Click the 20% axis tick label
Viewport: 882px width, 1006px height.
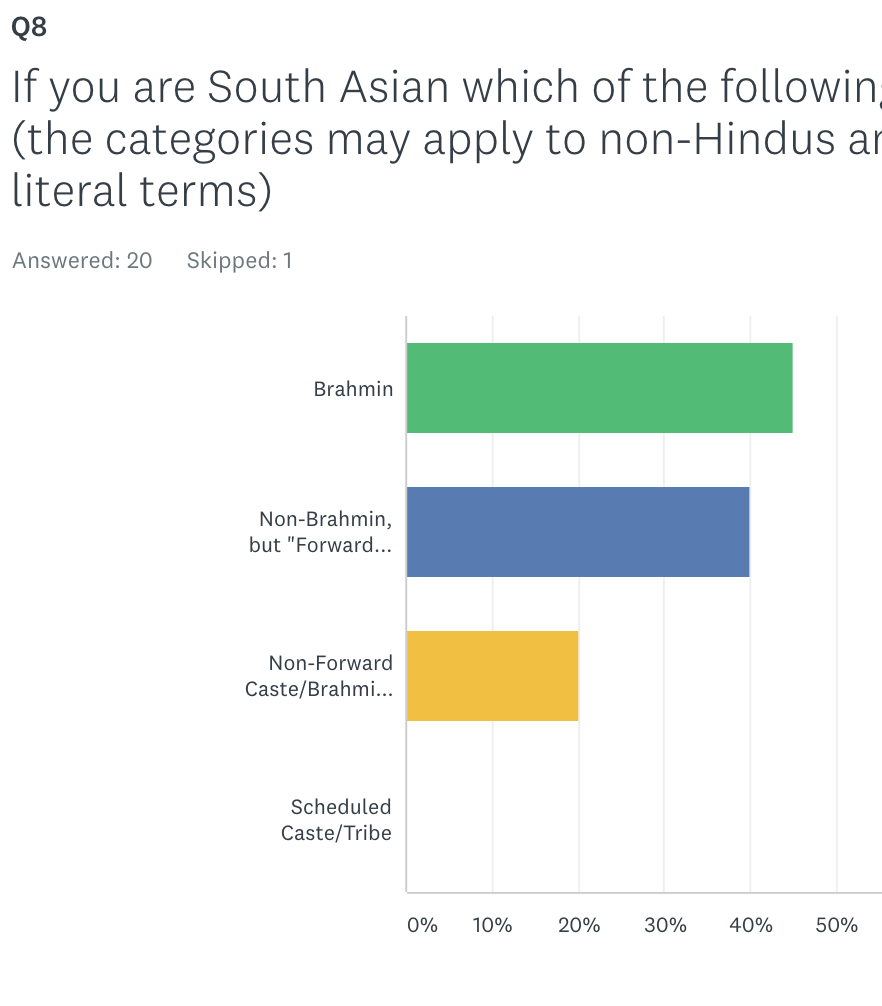(x=579, y=925)
